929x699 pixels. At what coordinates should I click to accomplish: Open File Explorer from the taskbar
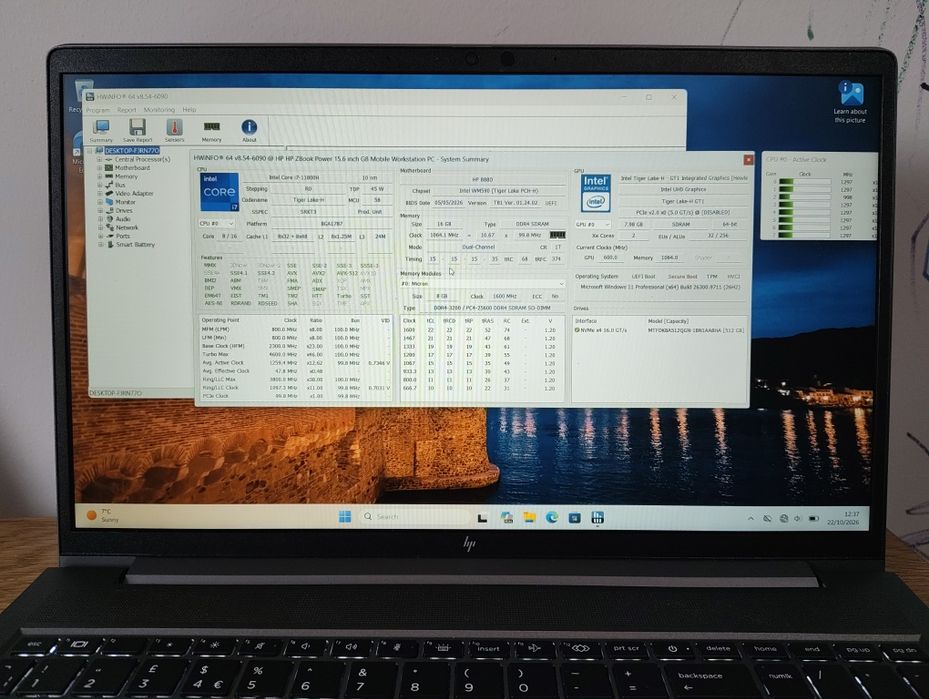[529, 518]
